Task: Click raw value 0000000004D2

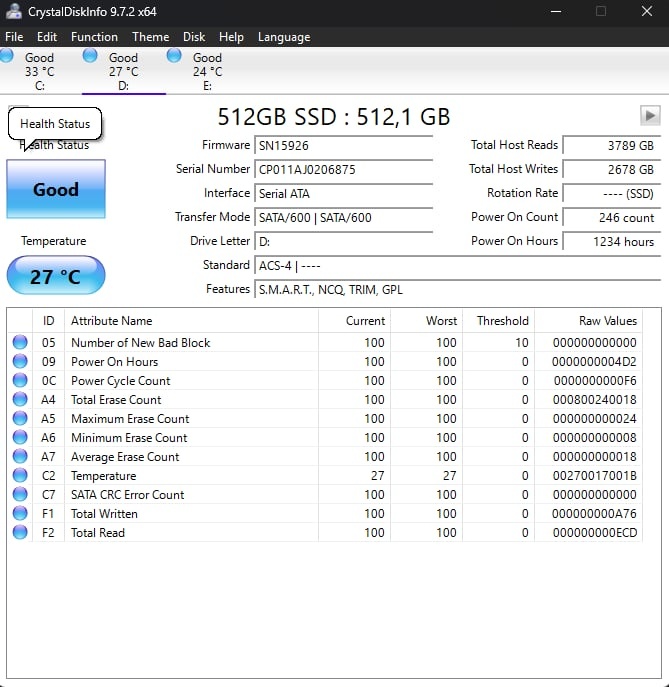Action: tap(594, 362)
